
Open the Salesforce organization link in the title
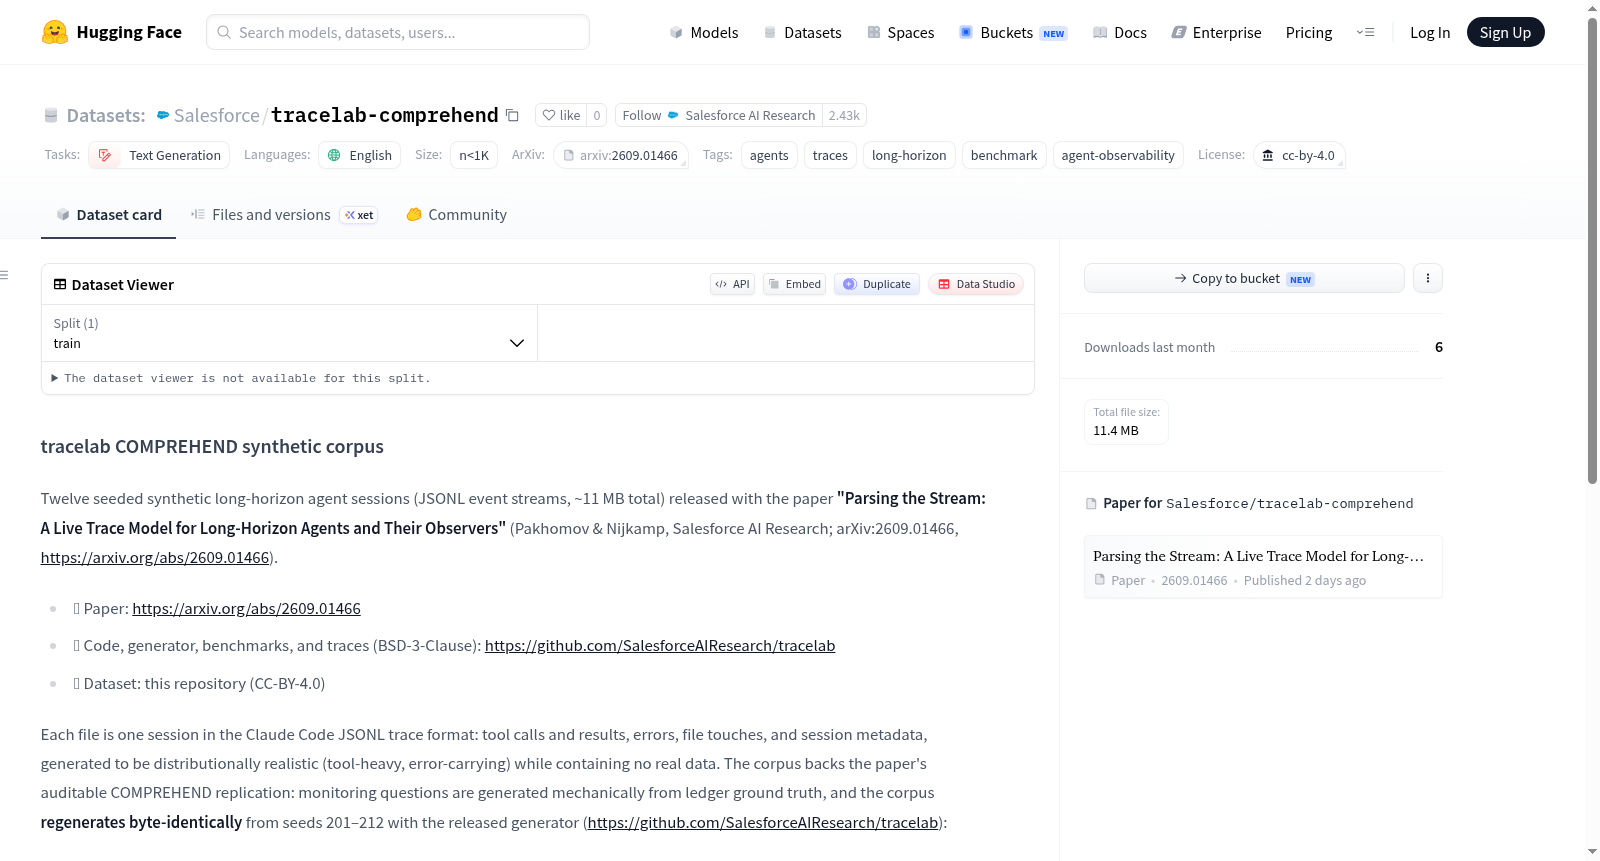point(216,115)
